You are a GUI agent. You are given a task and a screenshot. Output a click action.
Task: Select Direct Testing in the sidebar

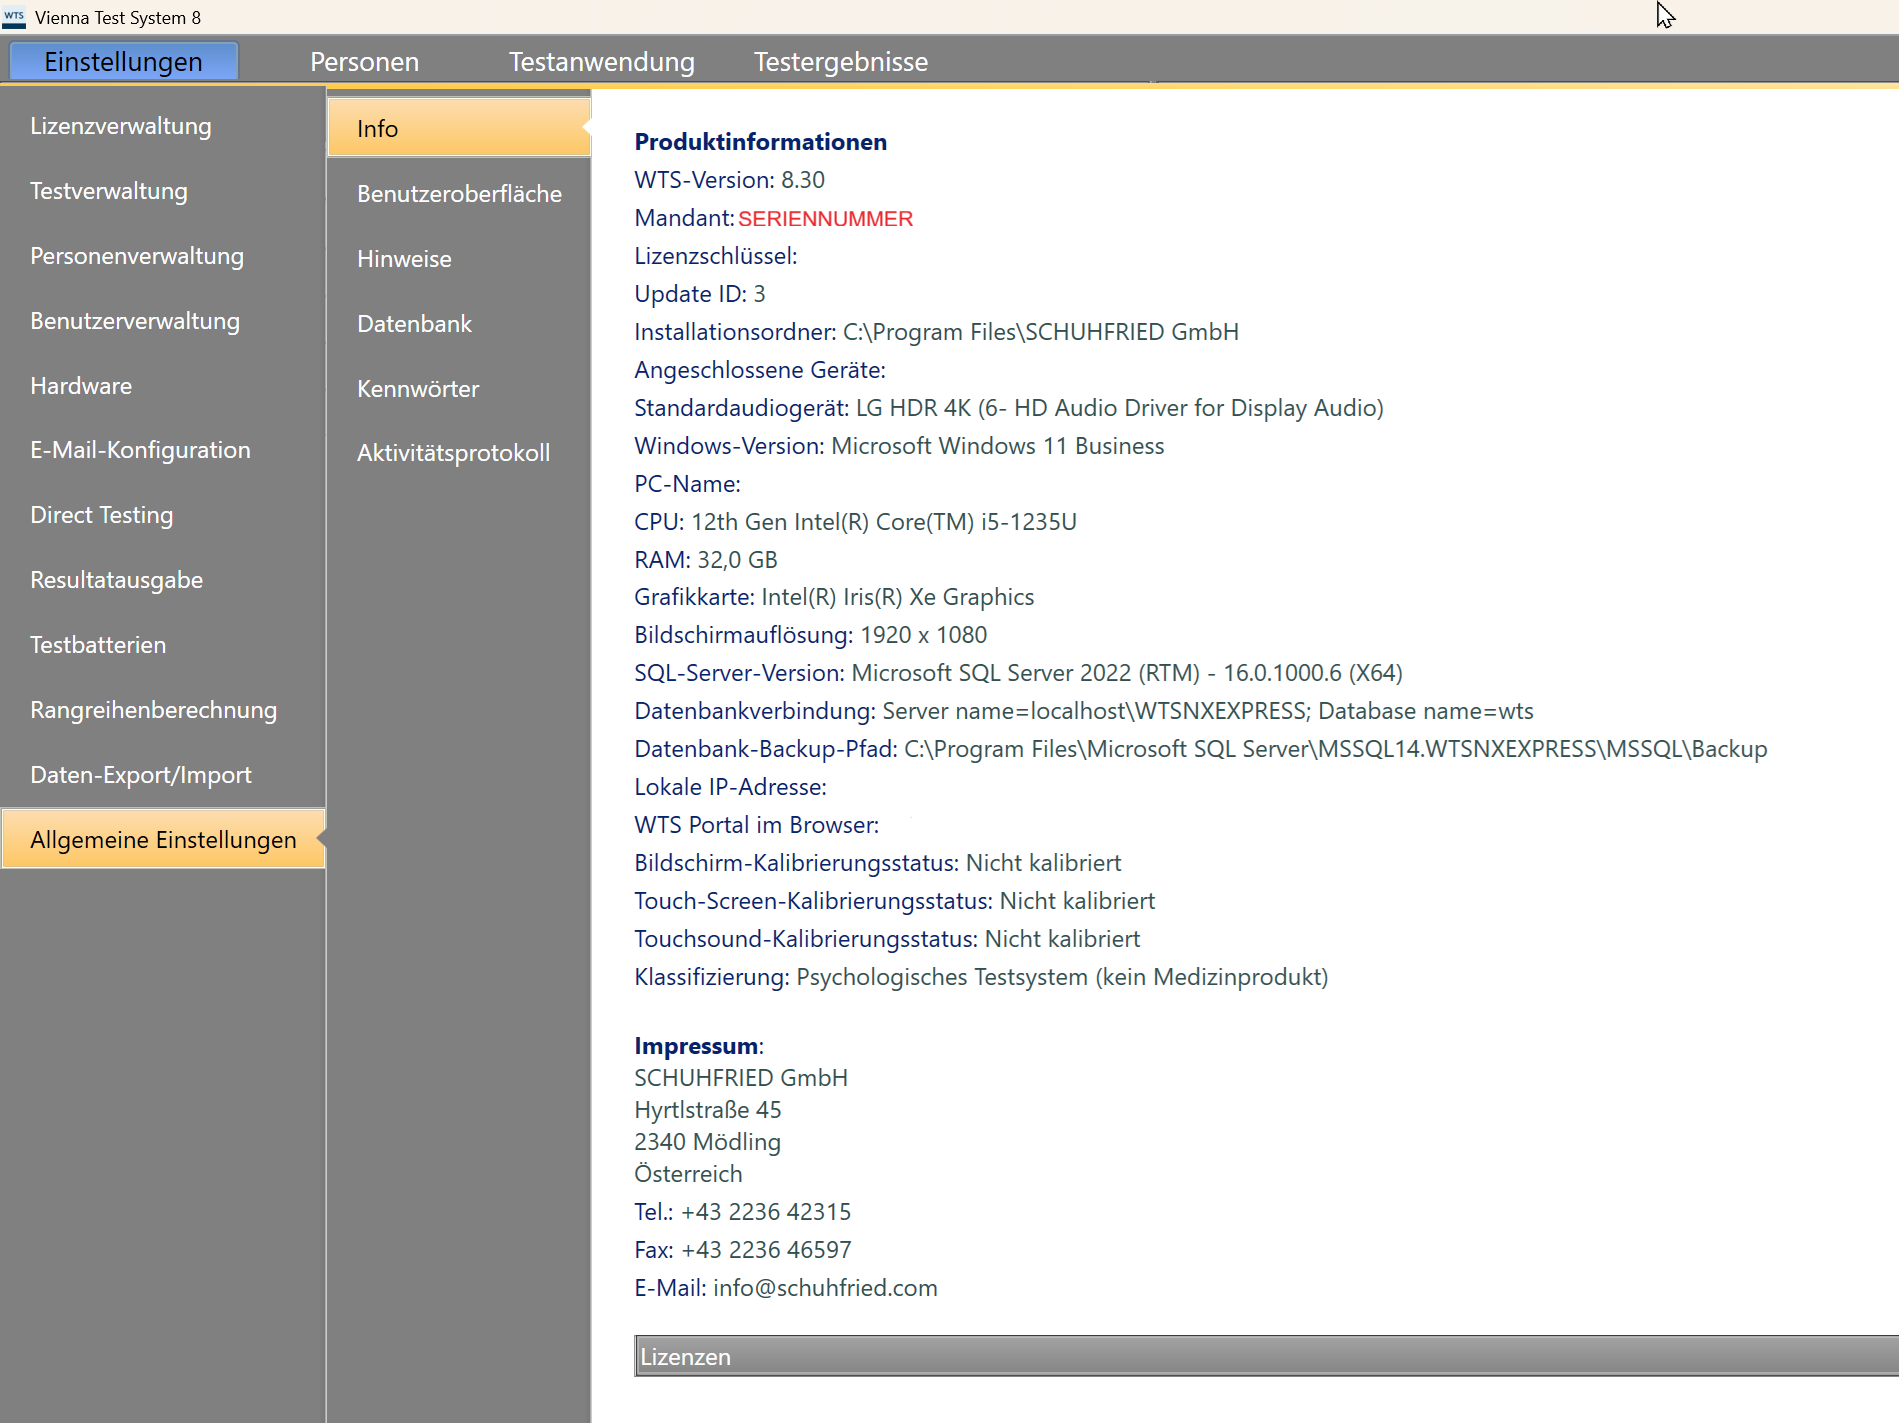coord(102,515)
